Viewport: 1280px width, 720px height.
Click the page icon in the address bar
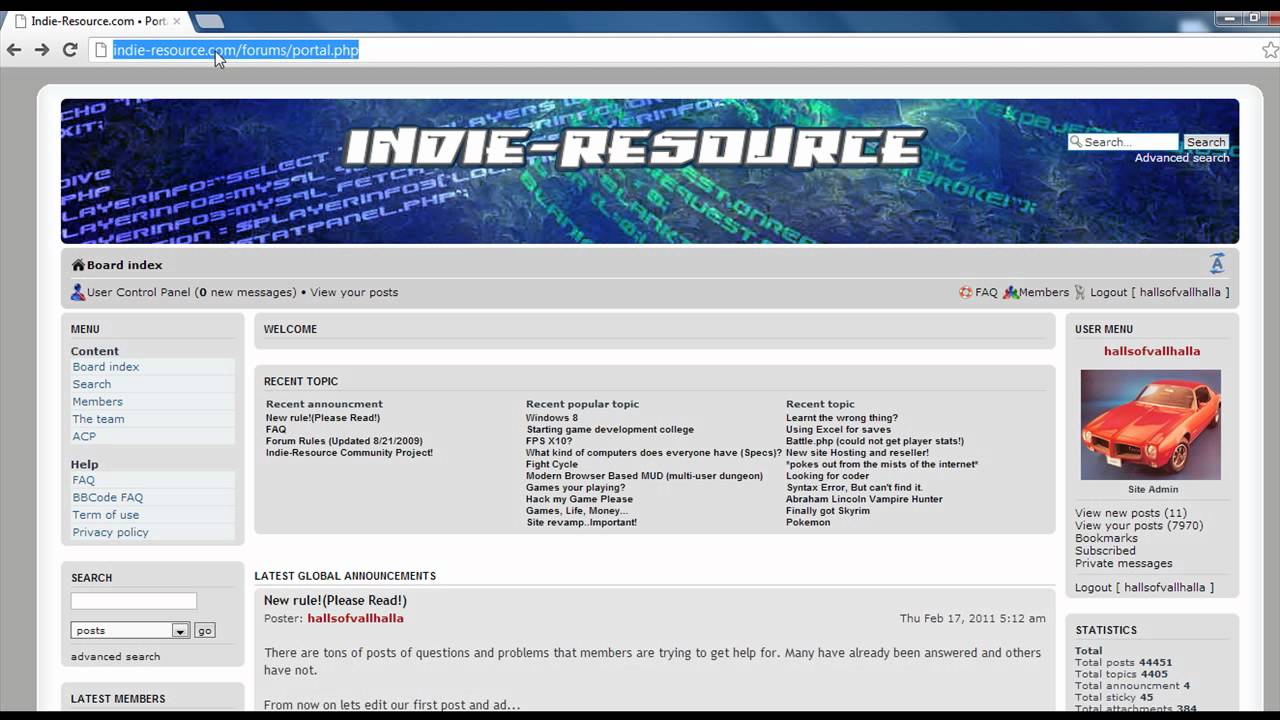pos(100,50)
